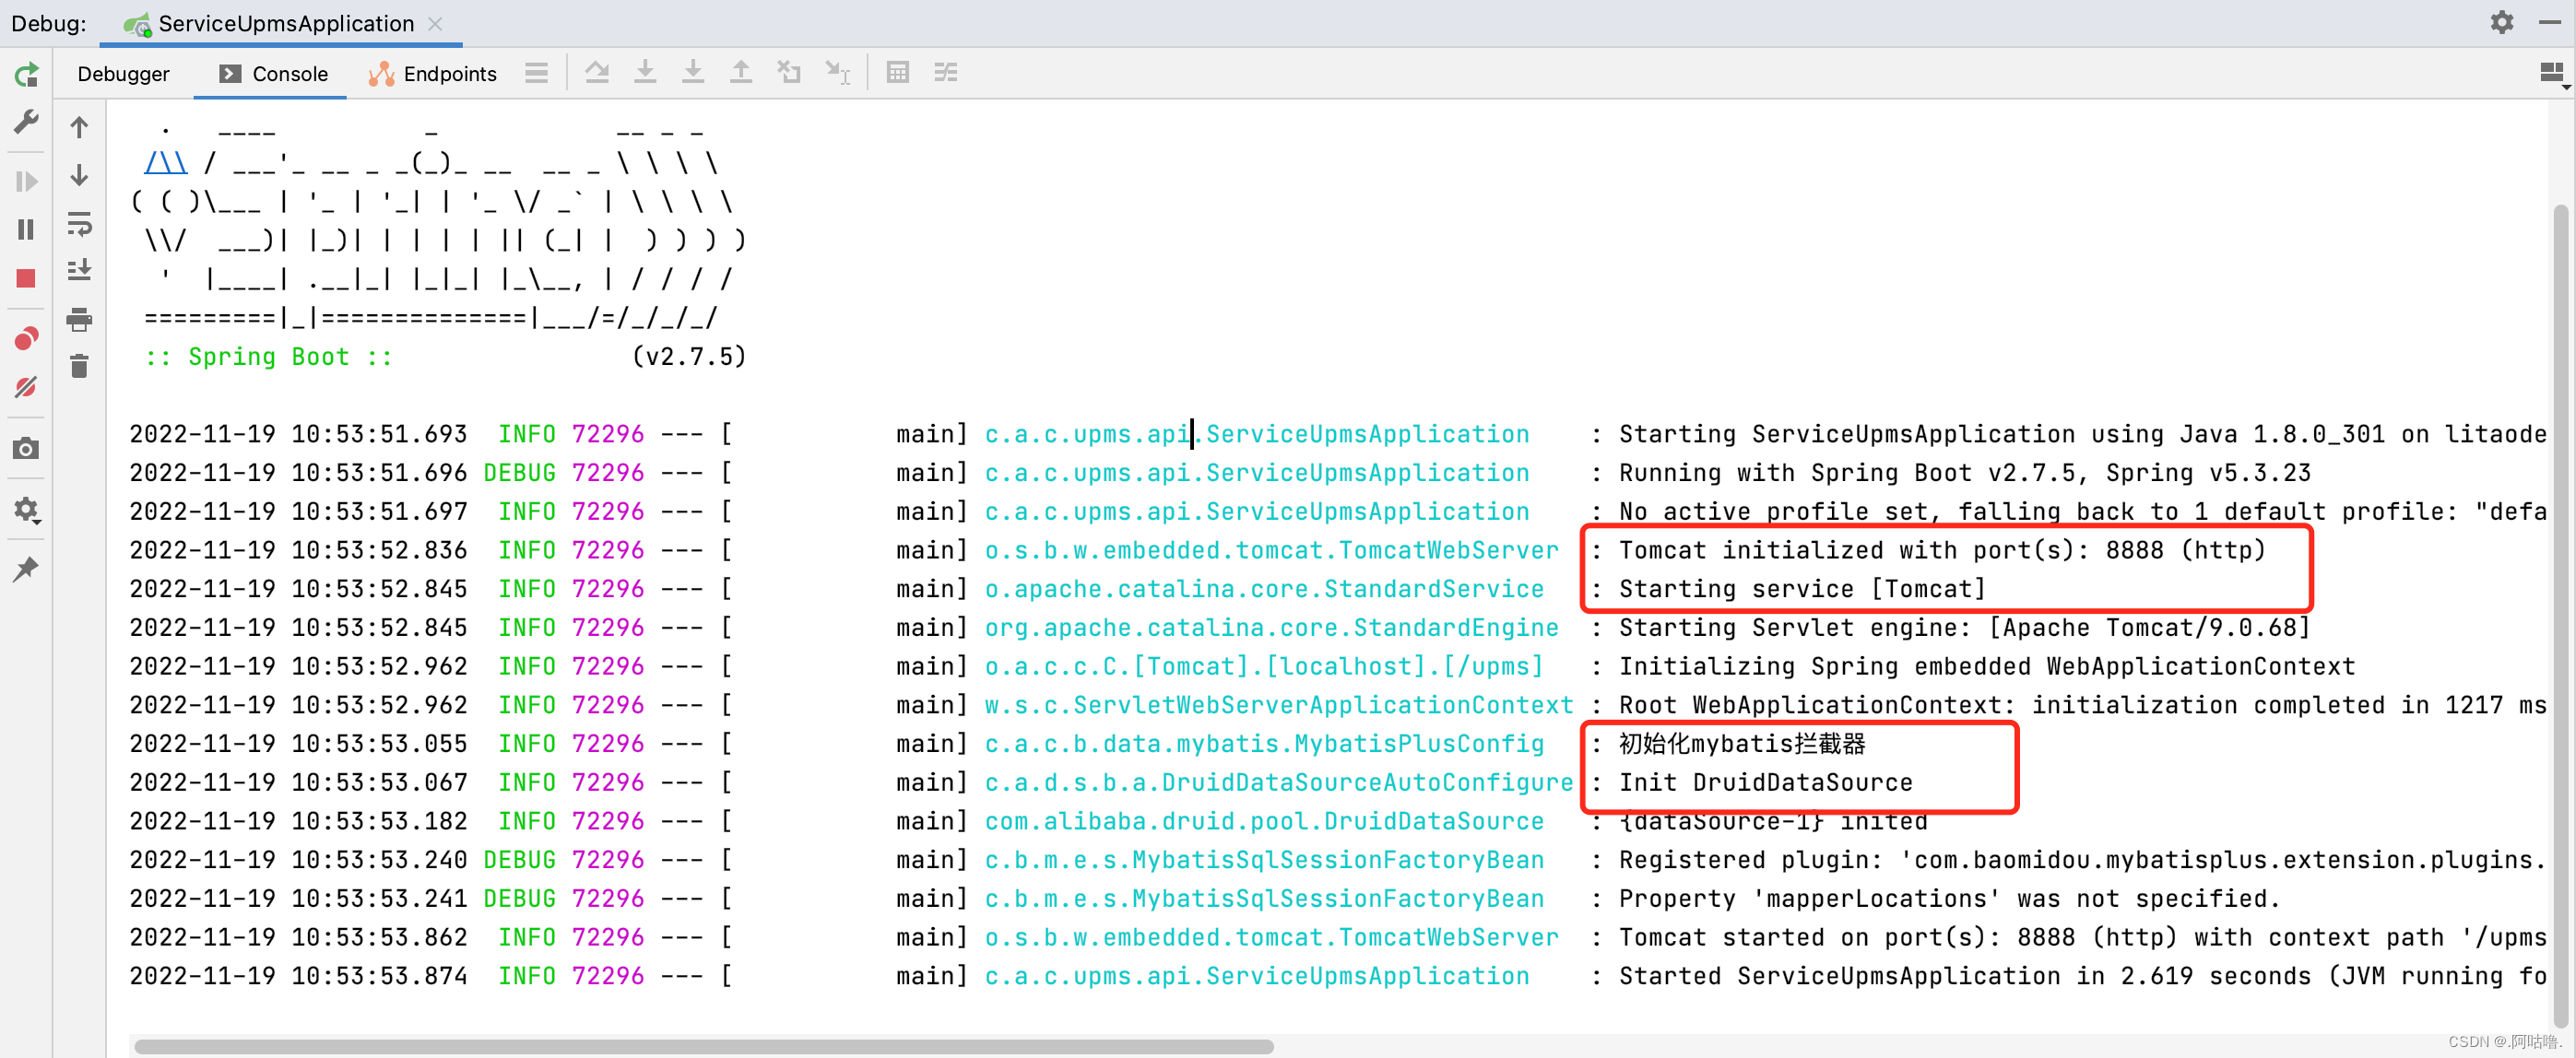
Task: Run to cursor
Action: point(837,72)
